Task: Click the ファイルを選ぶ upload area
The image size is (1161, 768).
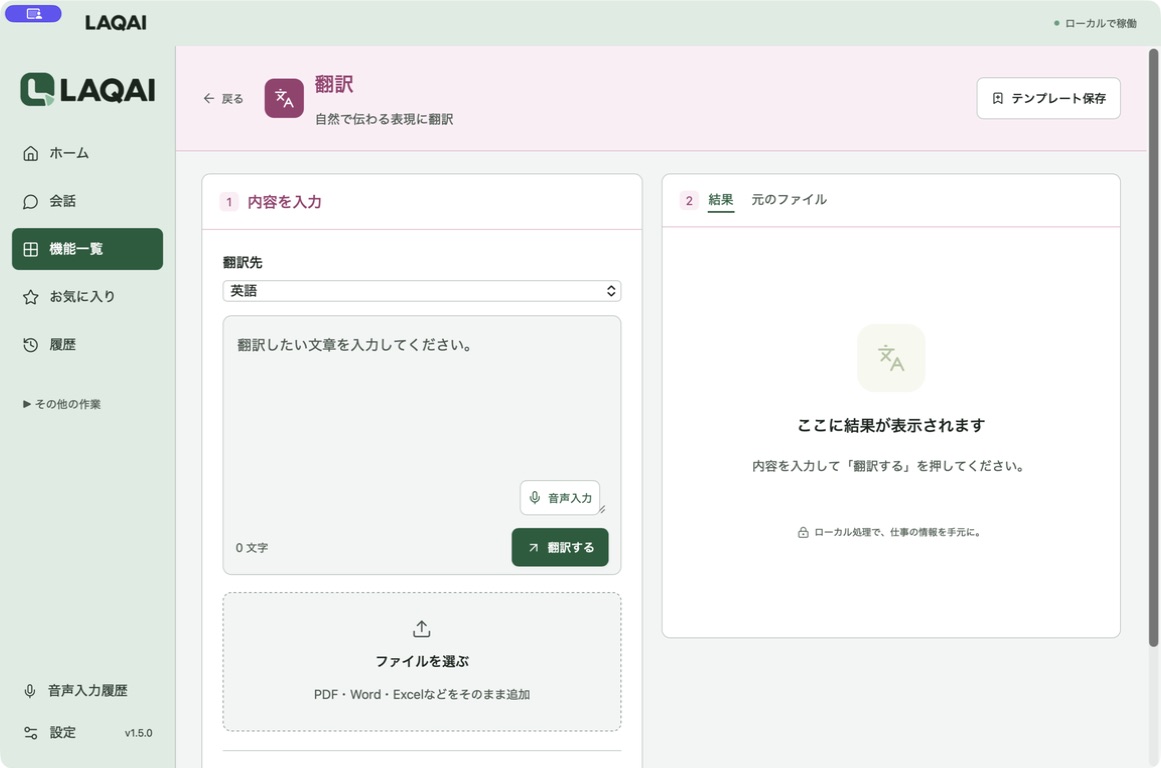Action: 422,661
